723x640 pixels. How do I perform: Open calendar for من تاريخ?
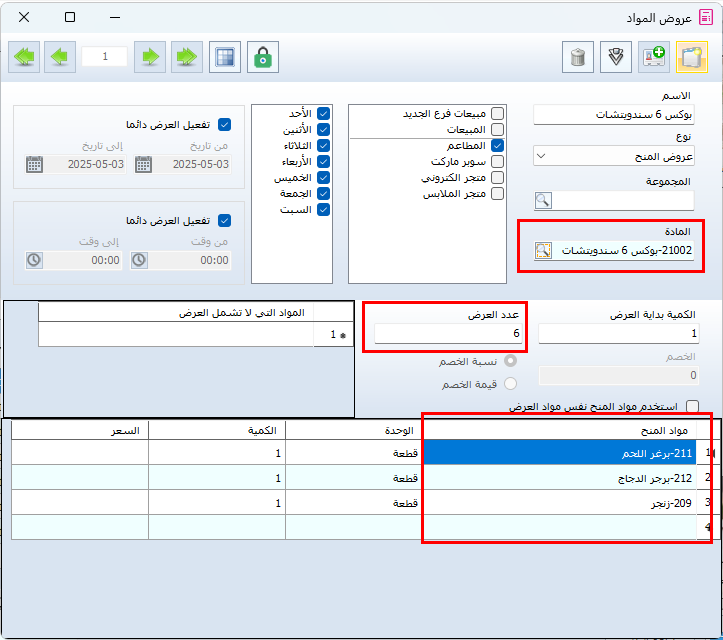click(x=143, y=164)
